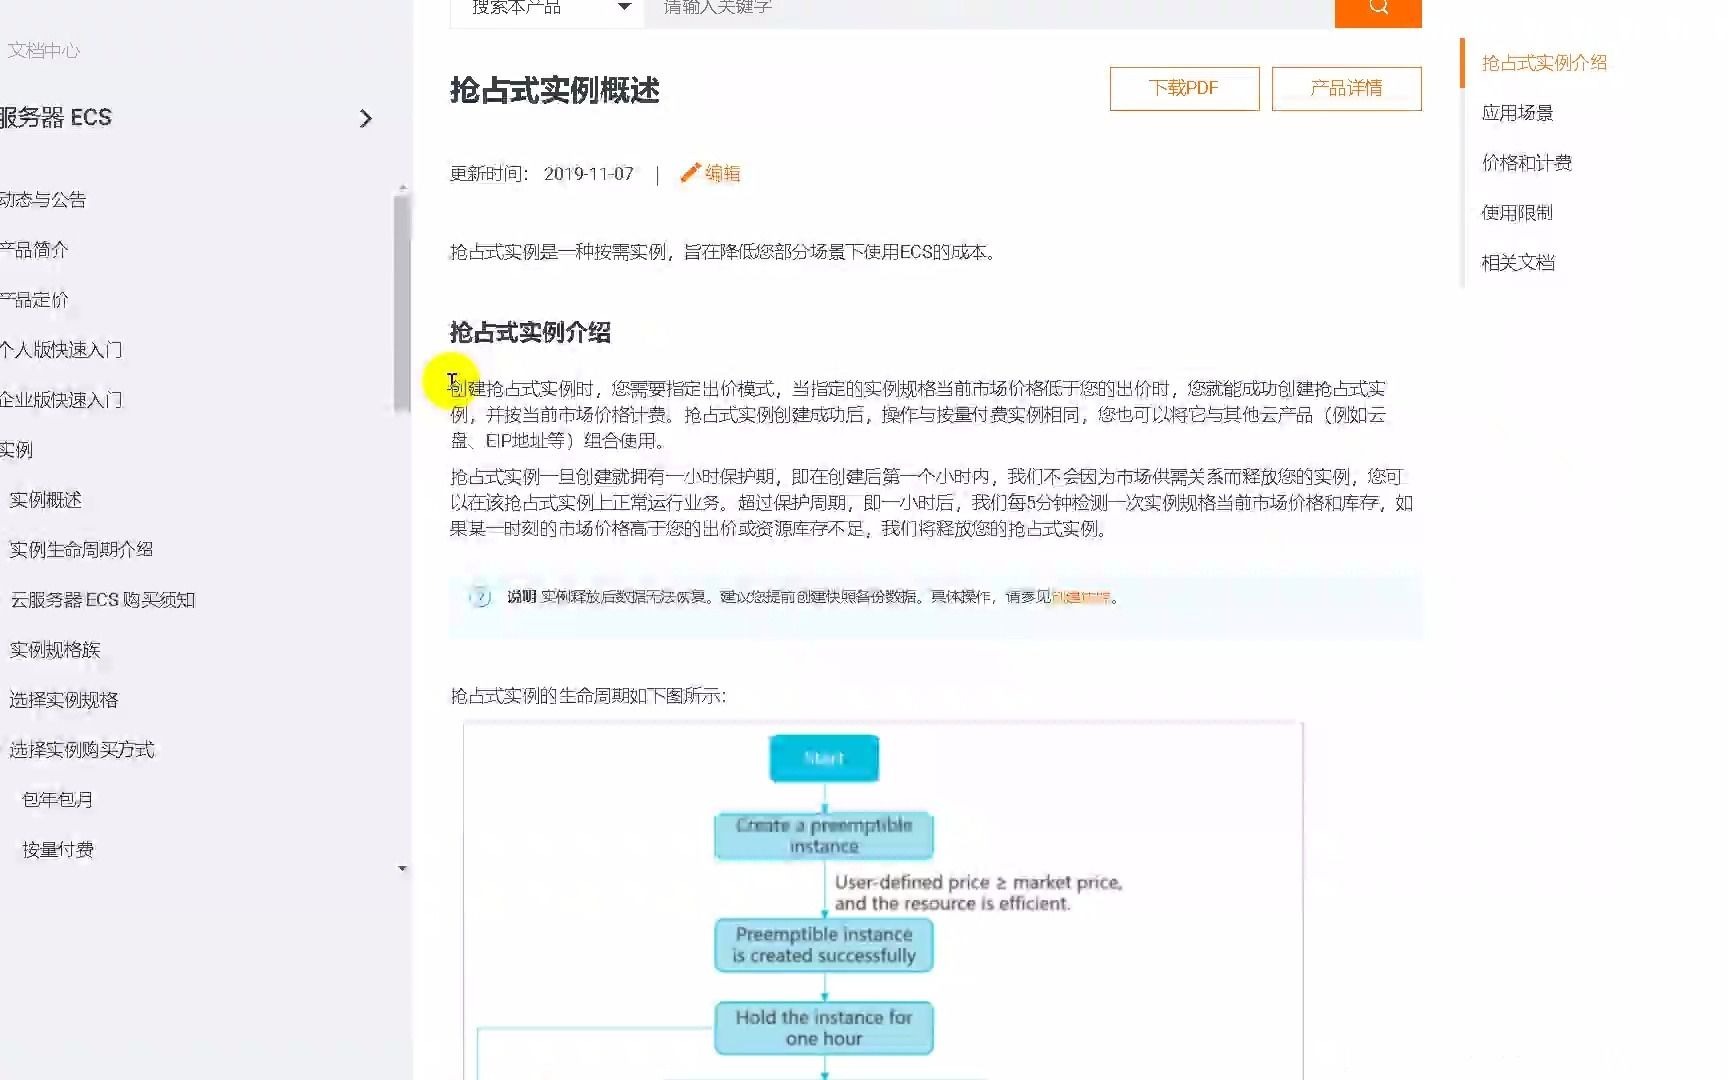Screen dimensions: 1728x1080
Task: Open 动态与公告 in the sidebar
Action: coord(43,199)
